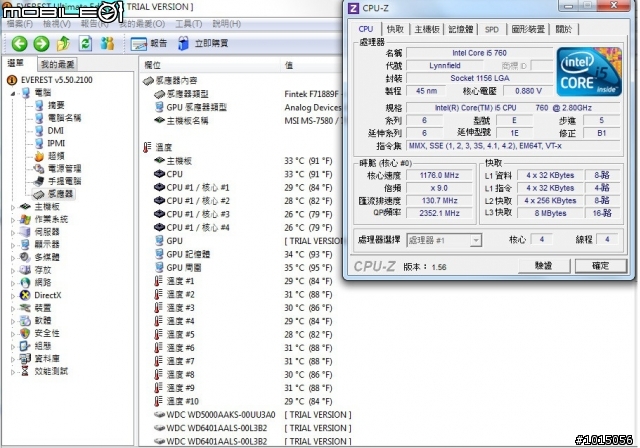
Task: Switch to 關於 about tab in CPU-Z
Action: coord(564,29)
